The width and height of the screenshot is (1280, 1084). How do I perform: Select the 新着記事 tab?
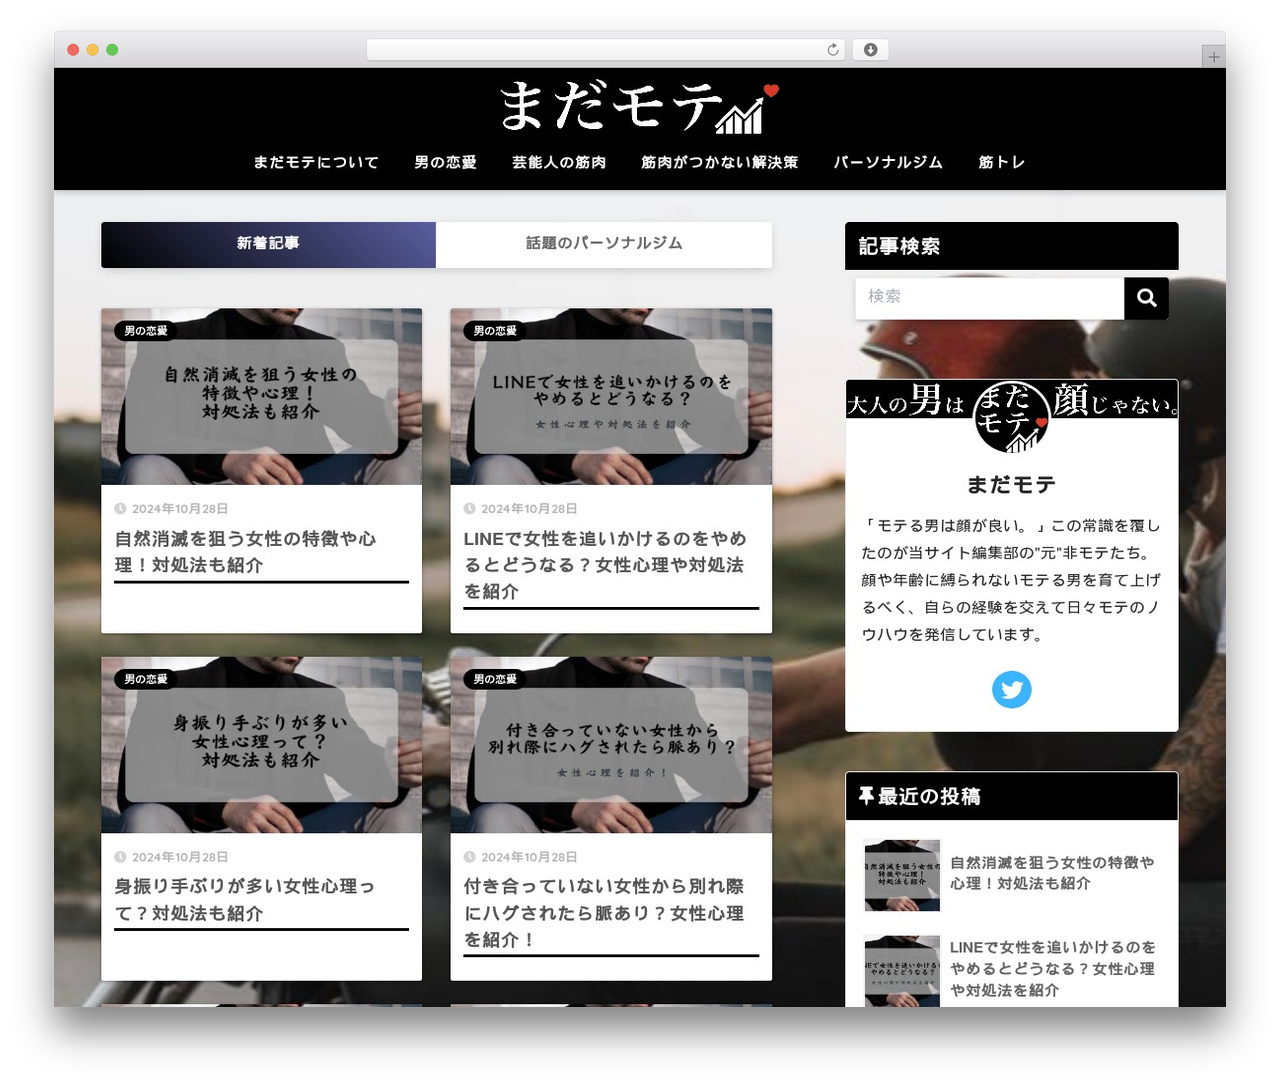(x=268, y=244)
